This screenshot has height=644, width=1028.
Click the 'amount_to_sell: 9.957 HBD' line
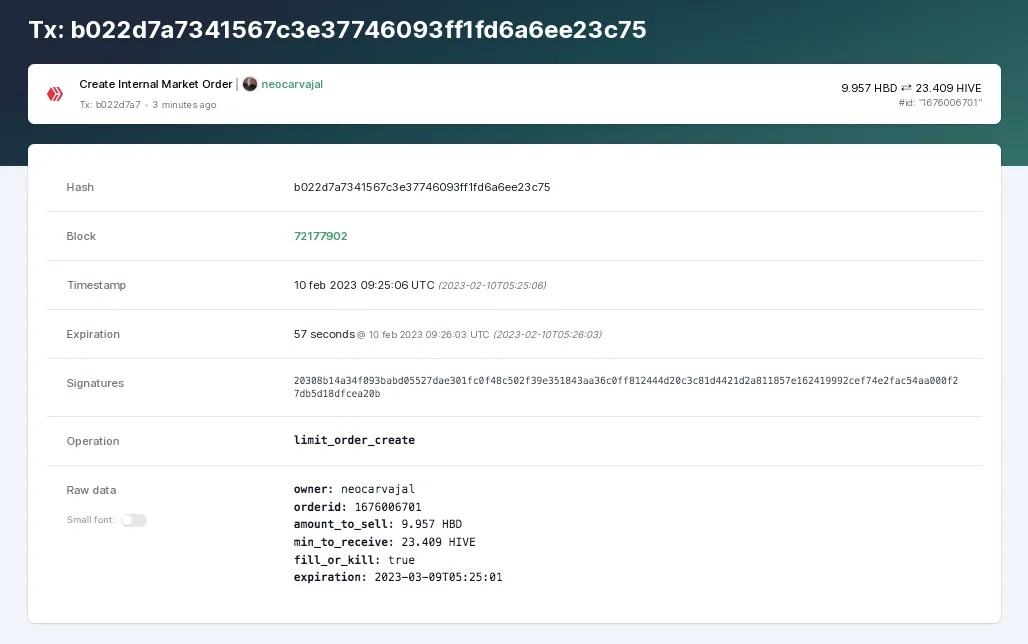(378, 524)
